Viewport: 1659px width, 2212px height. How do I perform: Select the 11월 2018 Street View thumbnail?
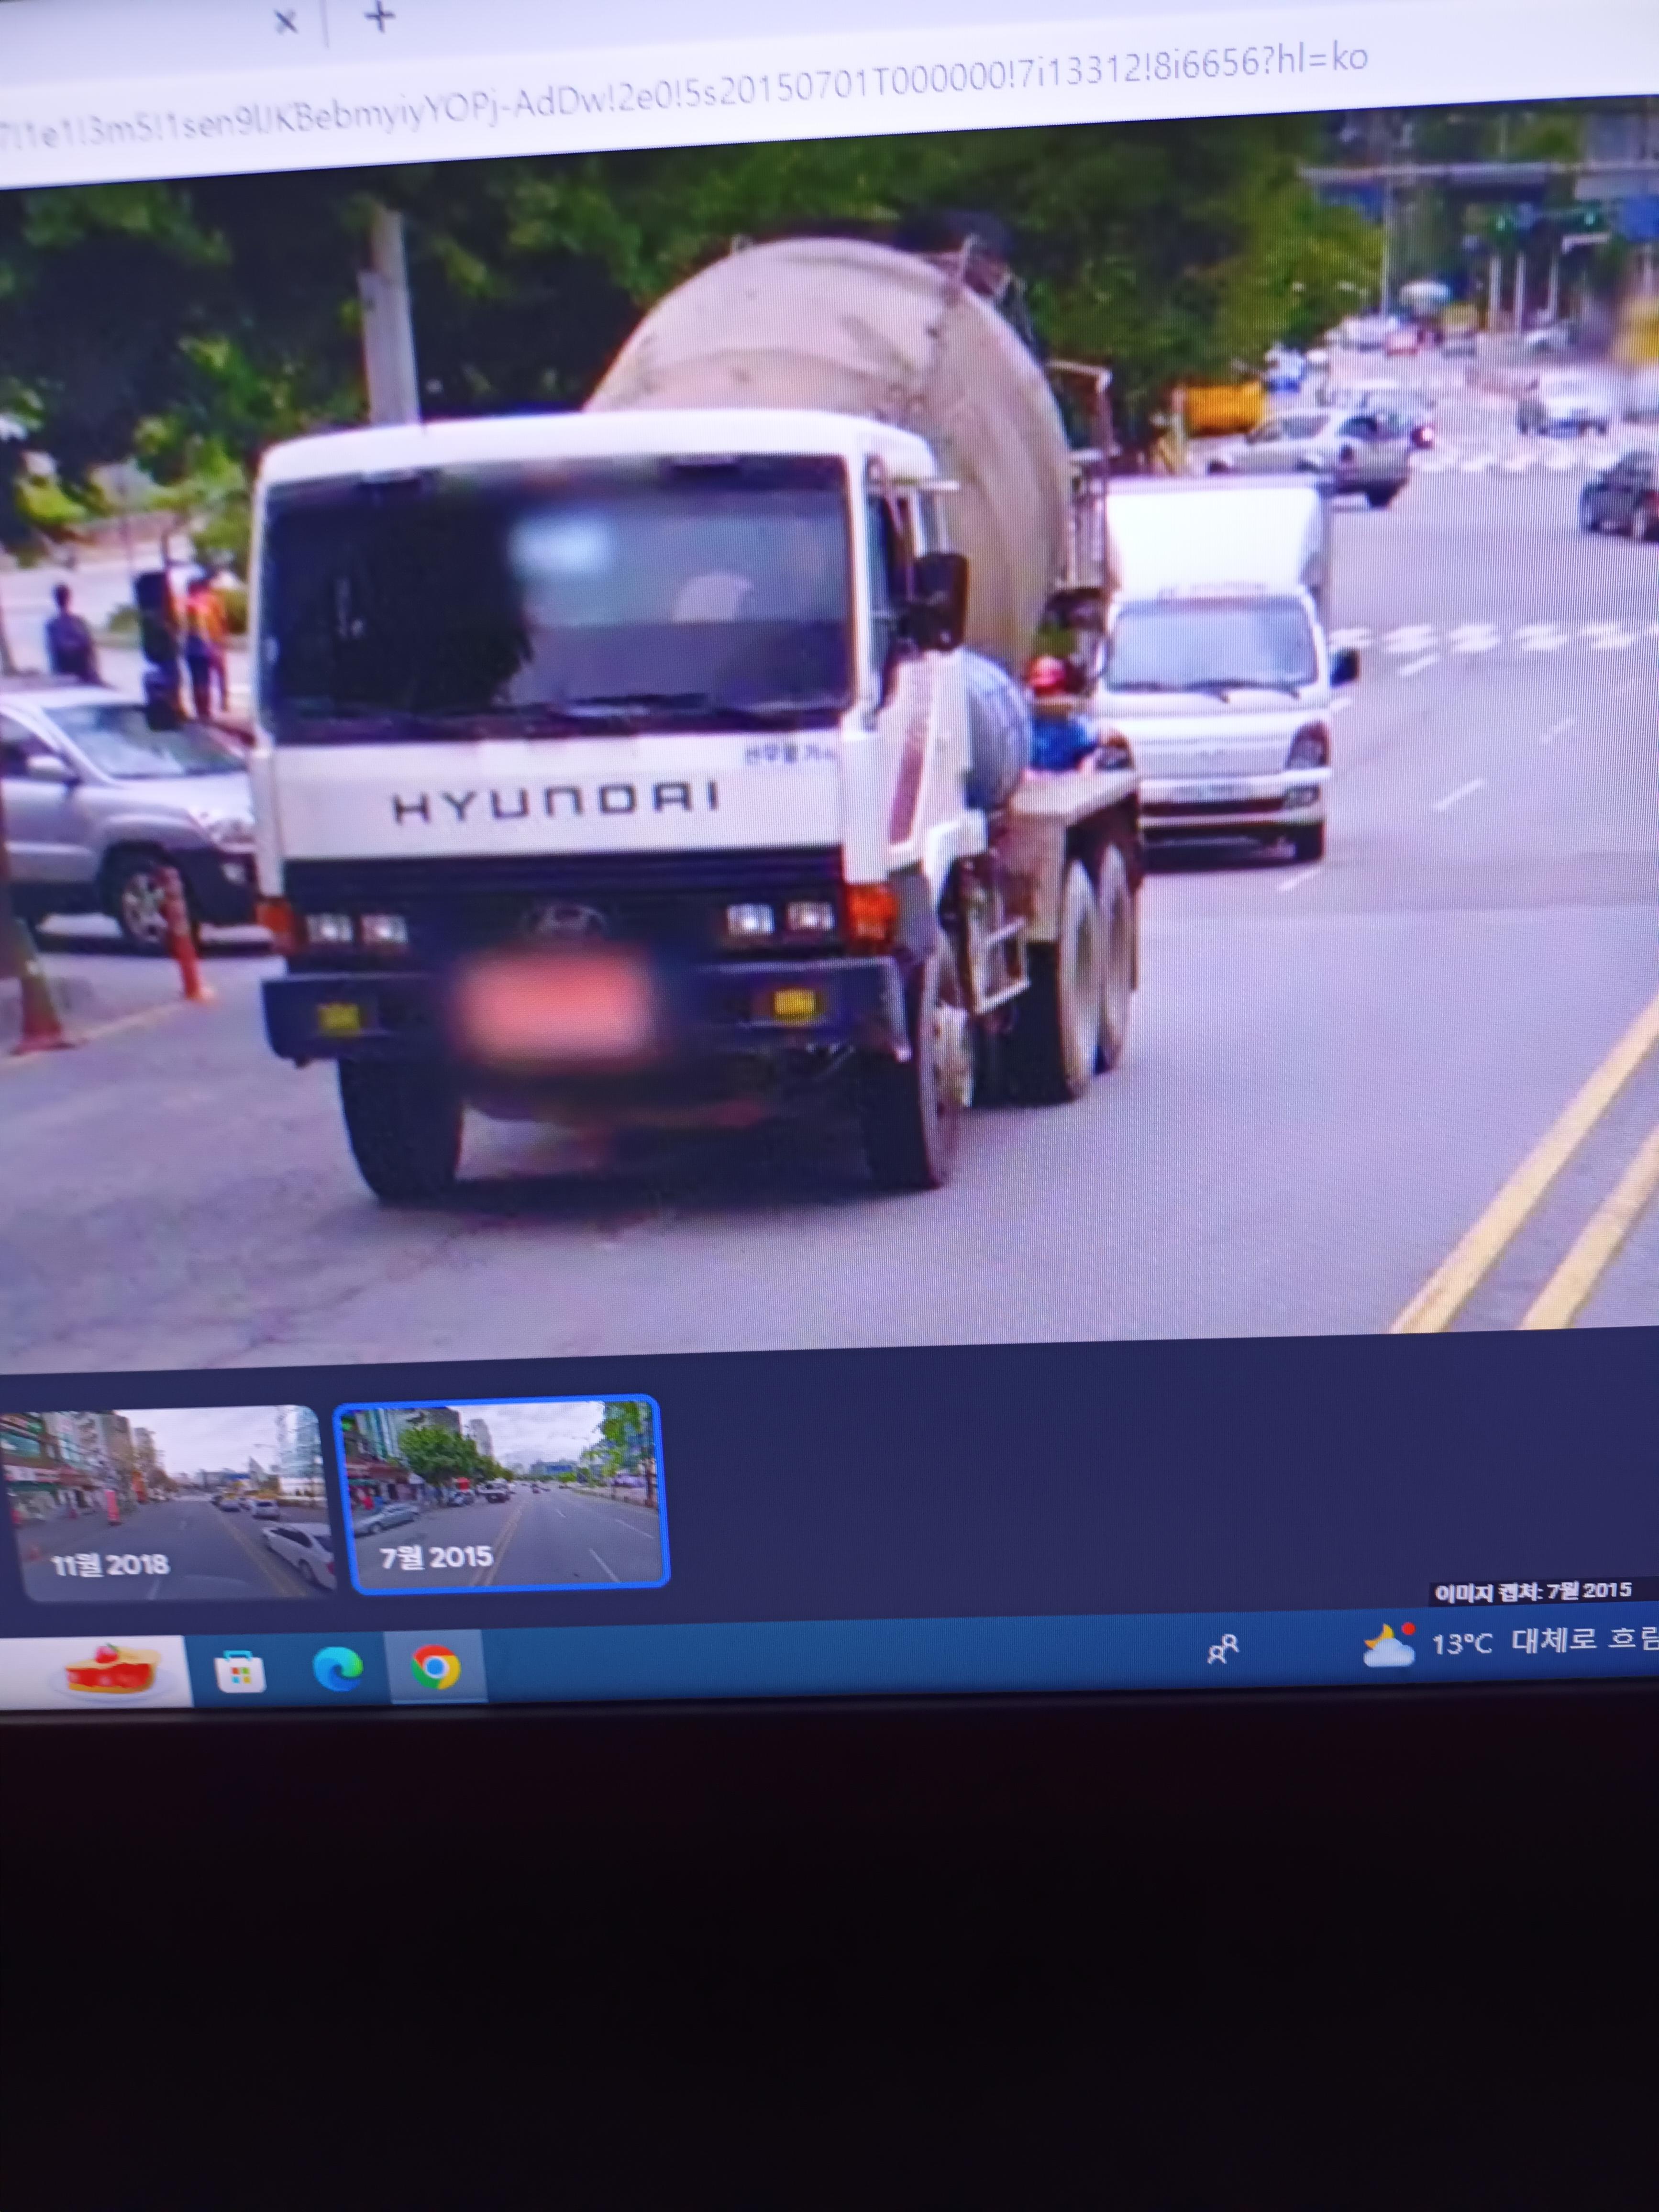[x=168, y=1502]
